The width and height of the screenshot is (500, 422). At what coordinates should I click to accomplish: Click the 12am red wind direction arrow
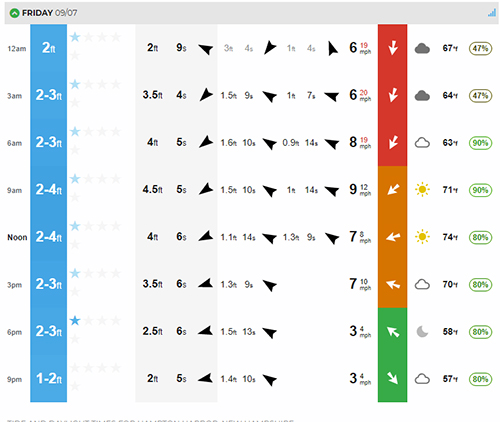(x=393, y=48)
